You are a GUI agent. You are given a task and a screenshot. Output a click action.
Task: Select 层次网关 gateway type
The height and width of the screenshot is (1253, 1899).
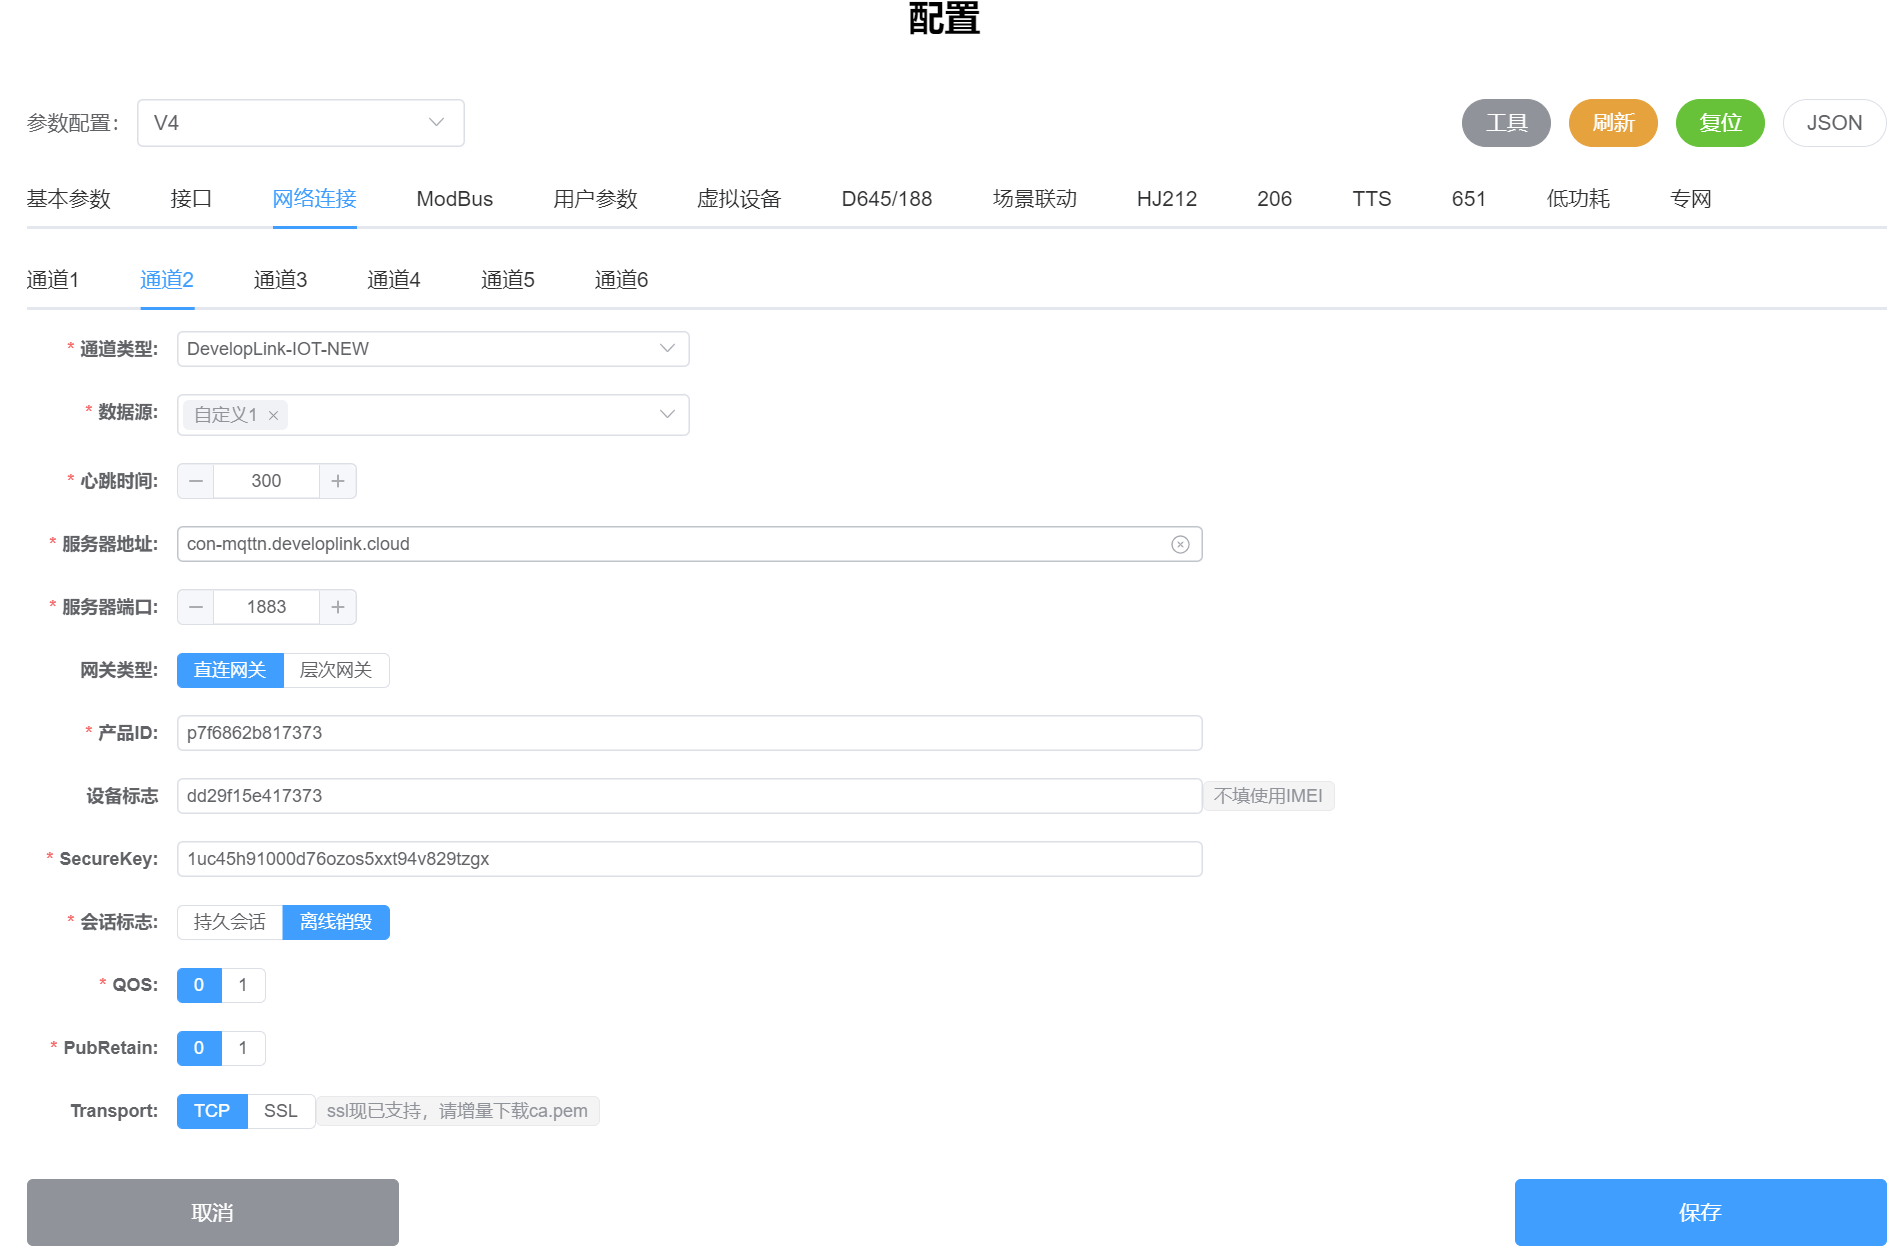click(x=336, y=670)
